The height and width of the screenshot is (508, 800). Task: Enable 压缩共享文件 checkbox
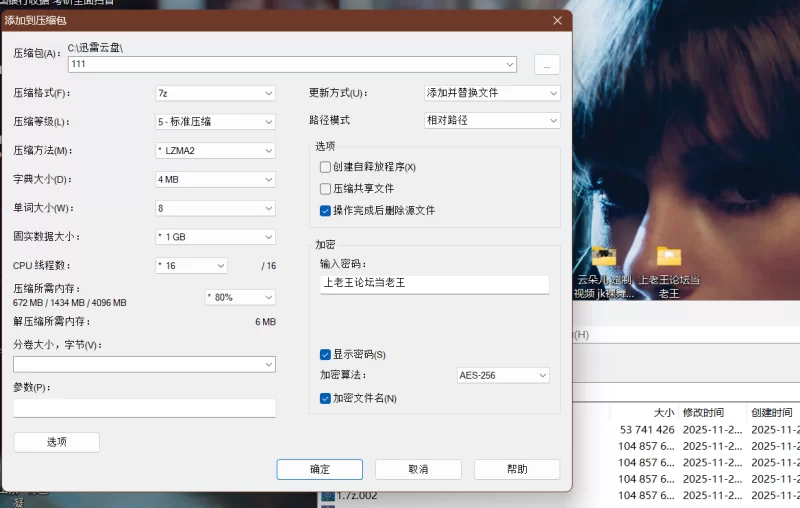(x=325, y=189)
